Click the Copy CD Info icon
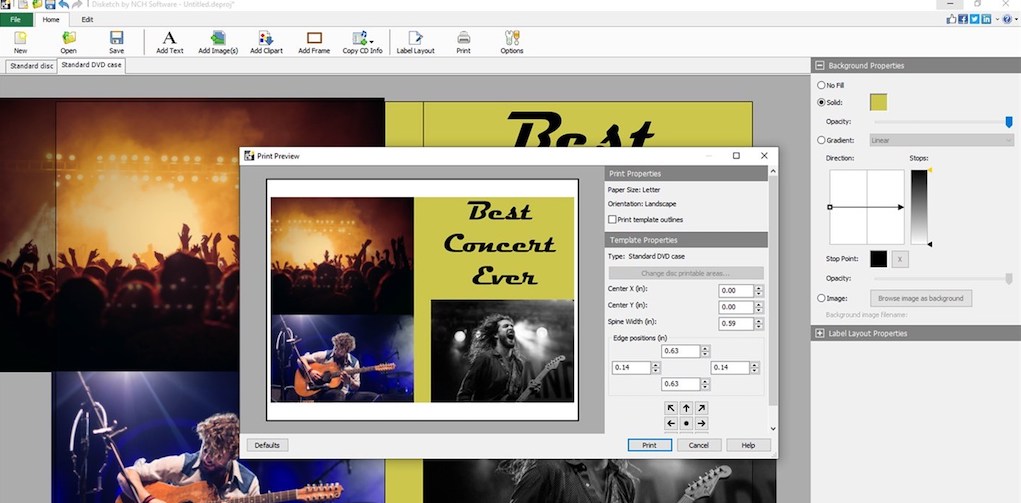 click(362, 41)
